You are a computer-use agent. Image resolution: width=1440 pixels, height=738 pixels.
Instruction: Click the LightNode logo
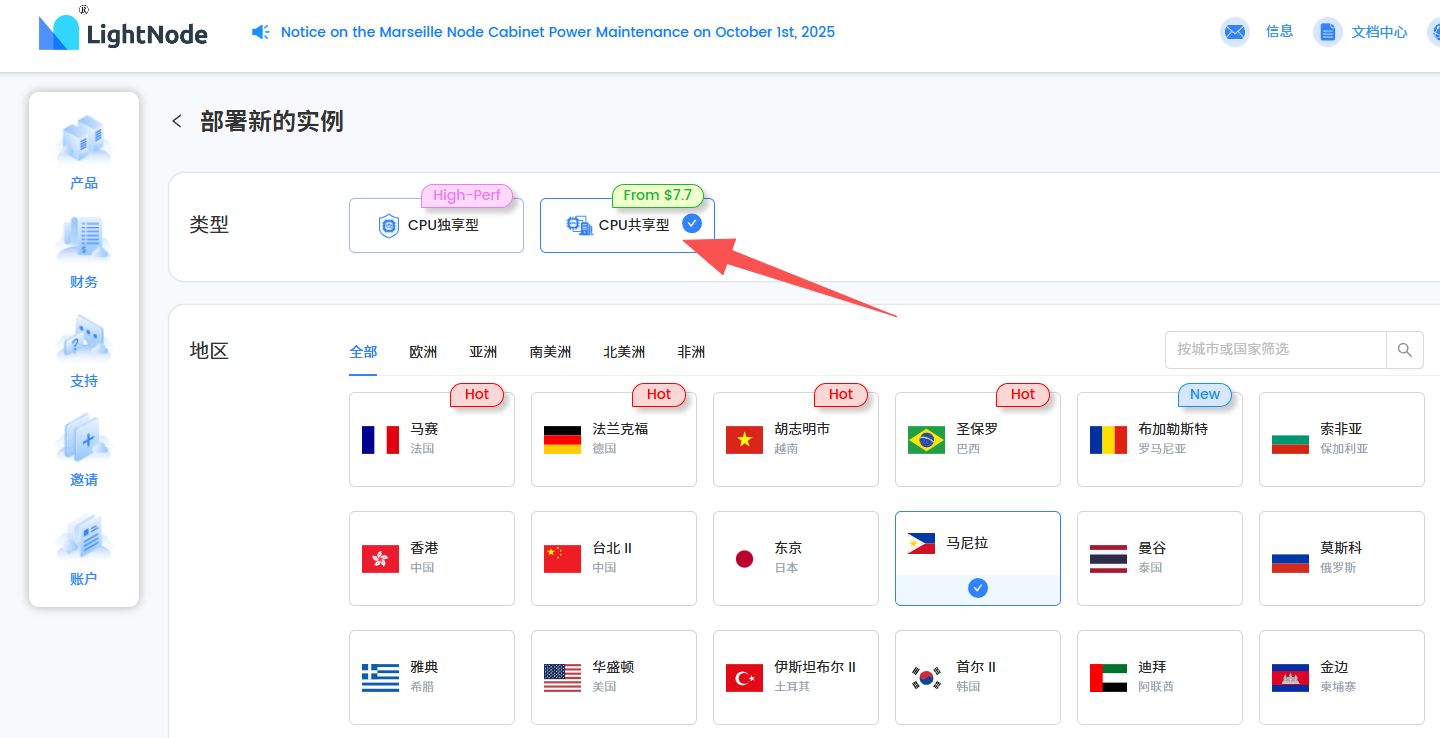tap(123, 33)
